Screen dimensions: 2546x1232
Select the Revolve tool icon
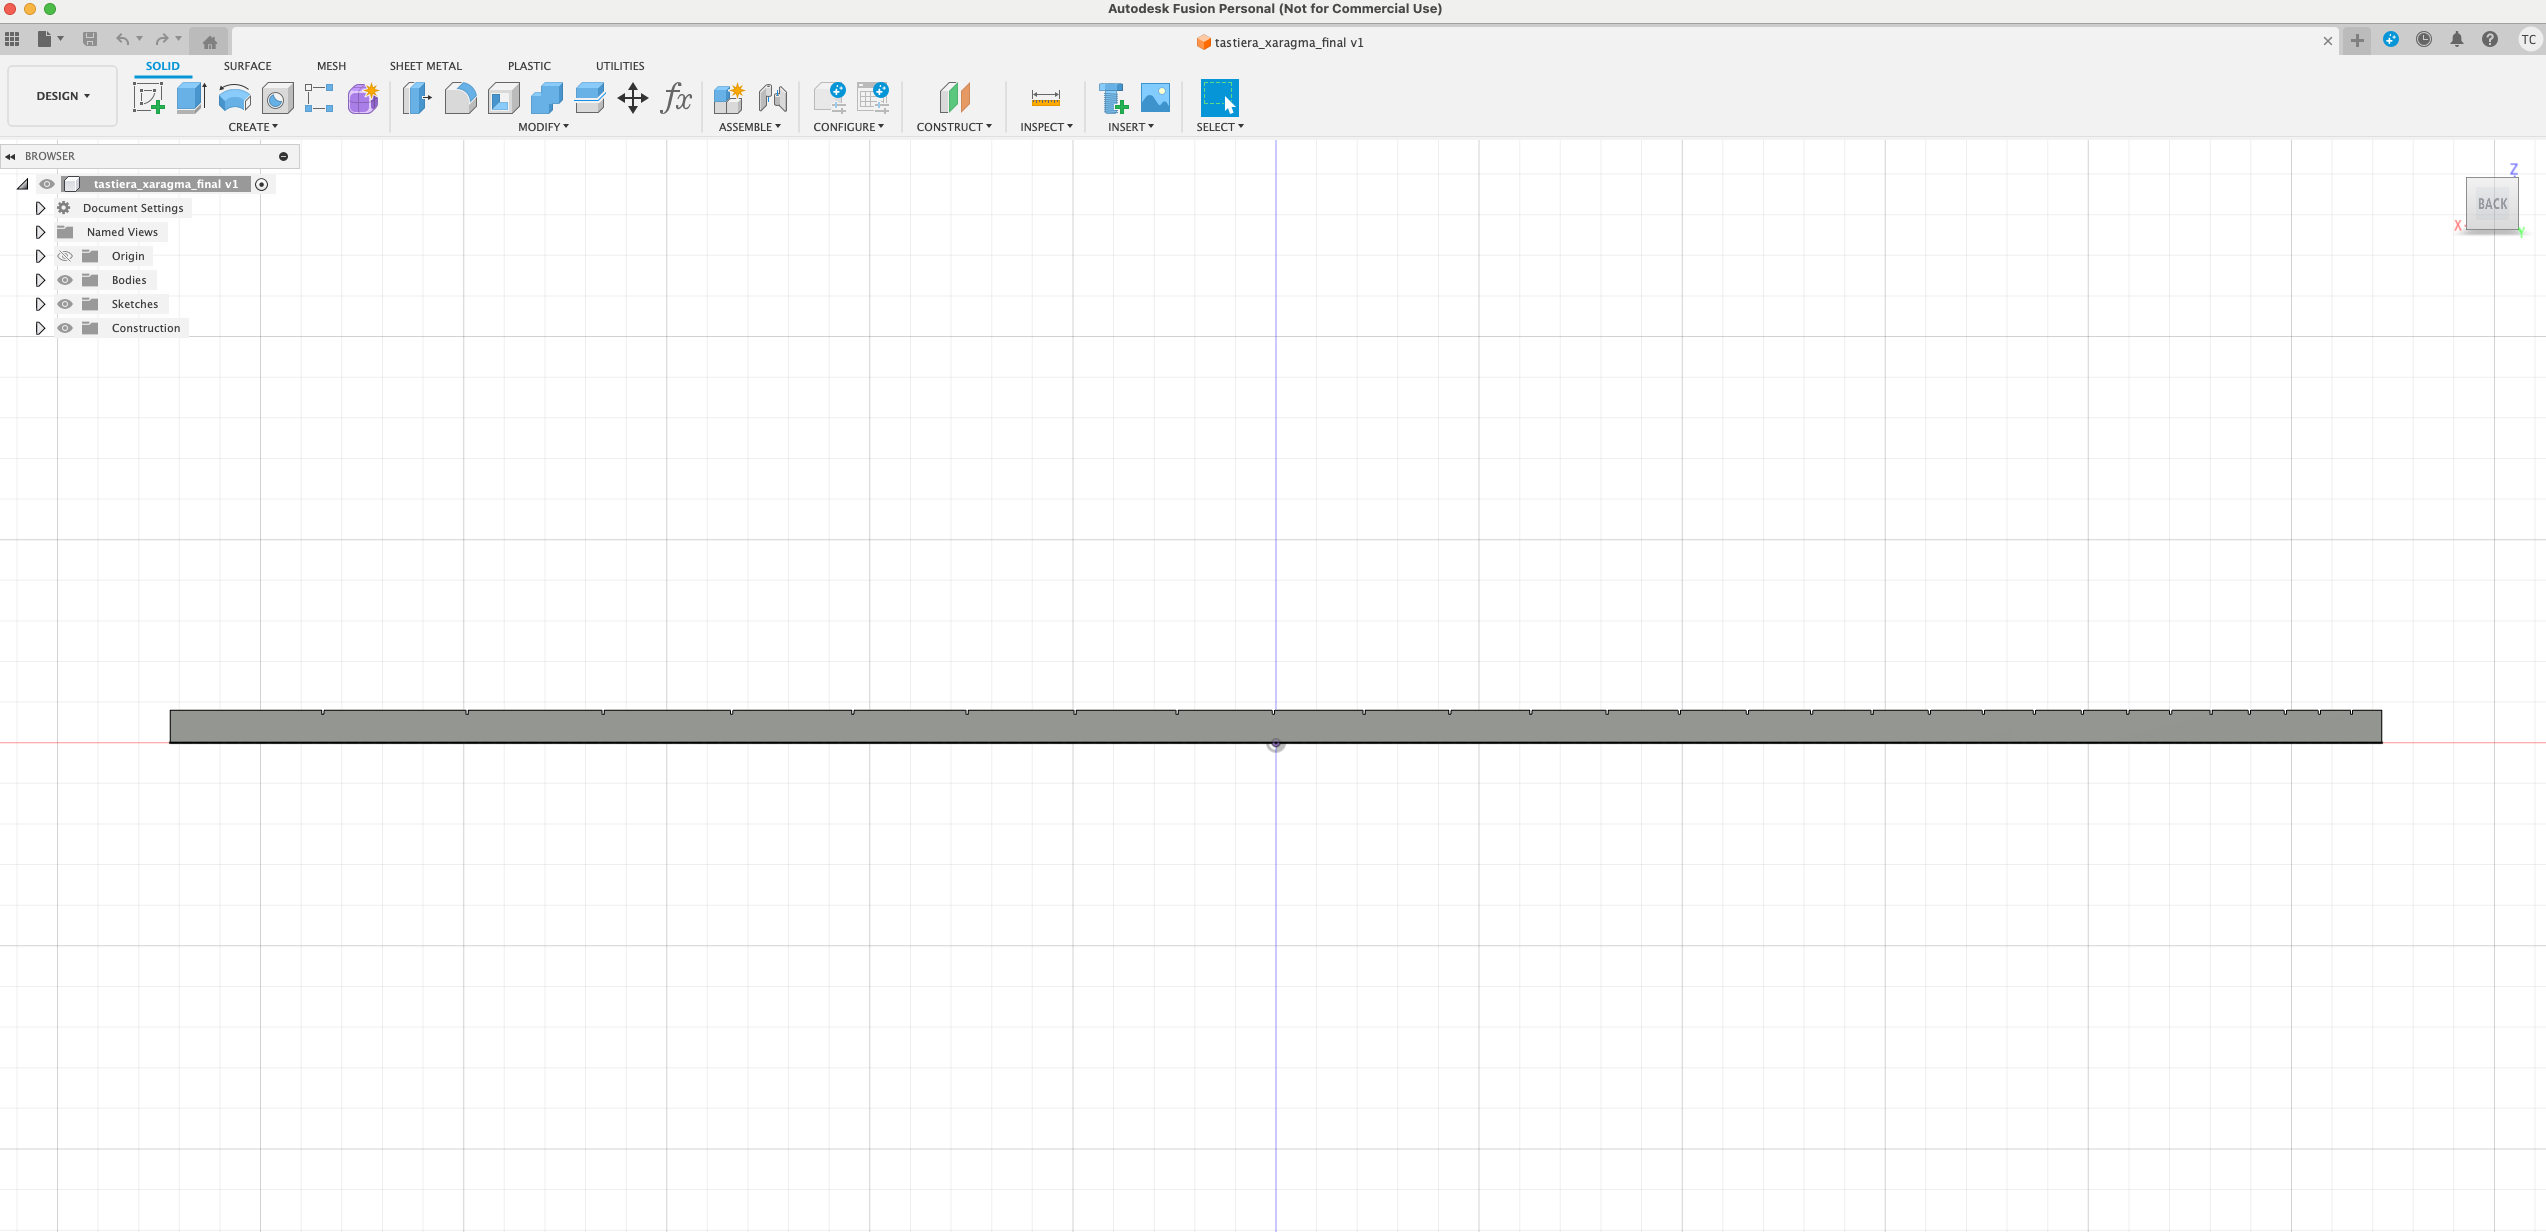[x=234, y=98]
